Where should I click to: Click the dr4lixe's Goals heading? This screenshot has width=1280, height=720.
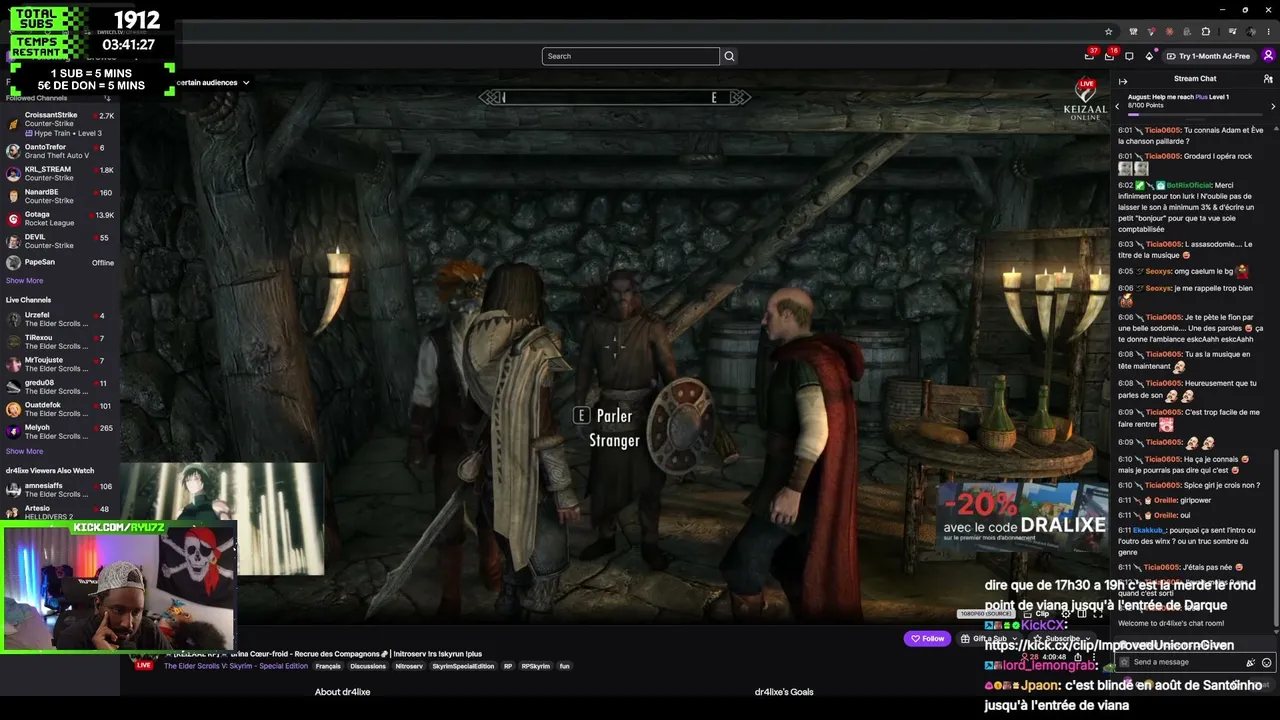click(x=784, y=692)
